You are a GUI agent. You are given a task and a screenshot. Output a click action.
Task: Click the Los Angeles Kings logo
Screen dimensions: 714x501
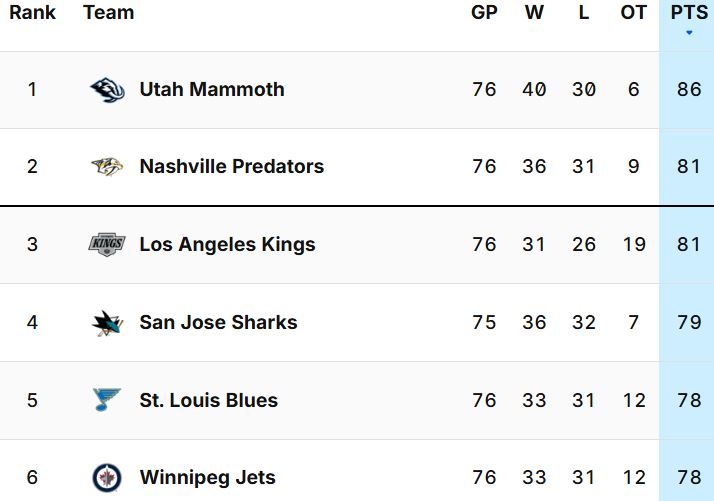coord(107,245)
